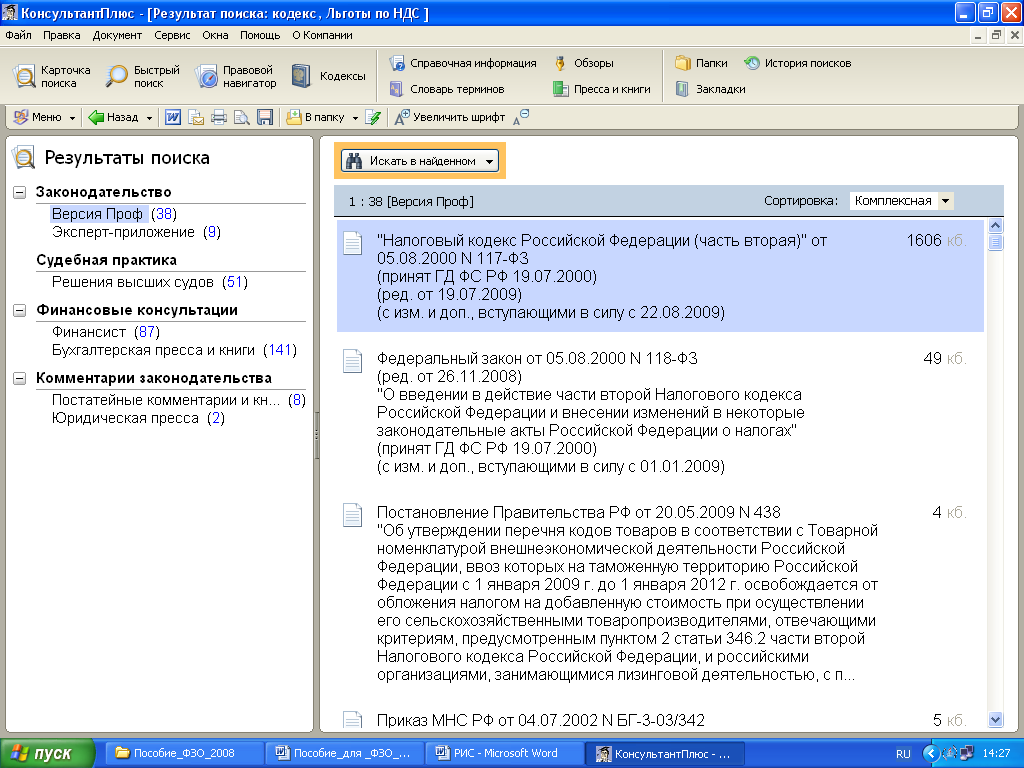1024x768 pixels.
Task: Open Справочная информация
Action: coord(463,63)
